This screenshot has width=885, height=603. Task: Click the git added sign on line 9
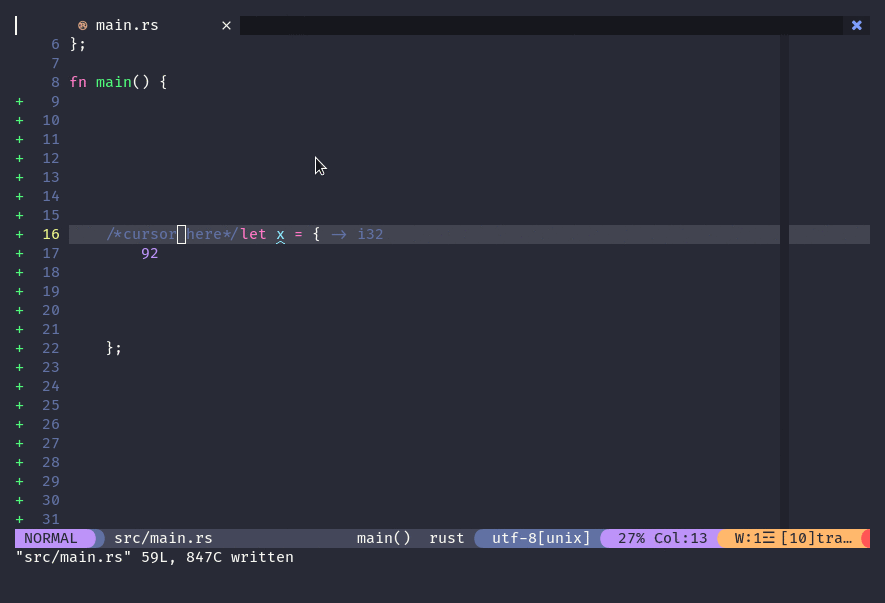[20, 102]
